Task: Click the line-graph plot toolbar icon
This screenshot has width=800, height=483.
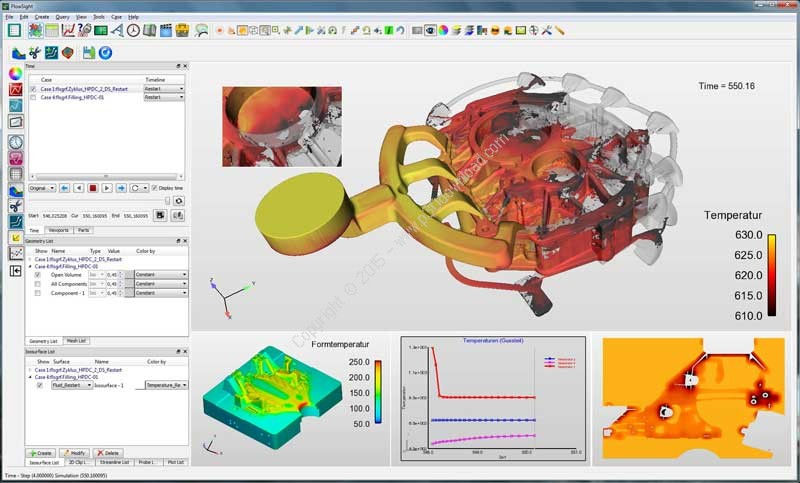Action: [68, 31]
